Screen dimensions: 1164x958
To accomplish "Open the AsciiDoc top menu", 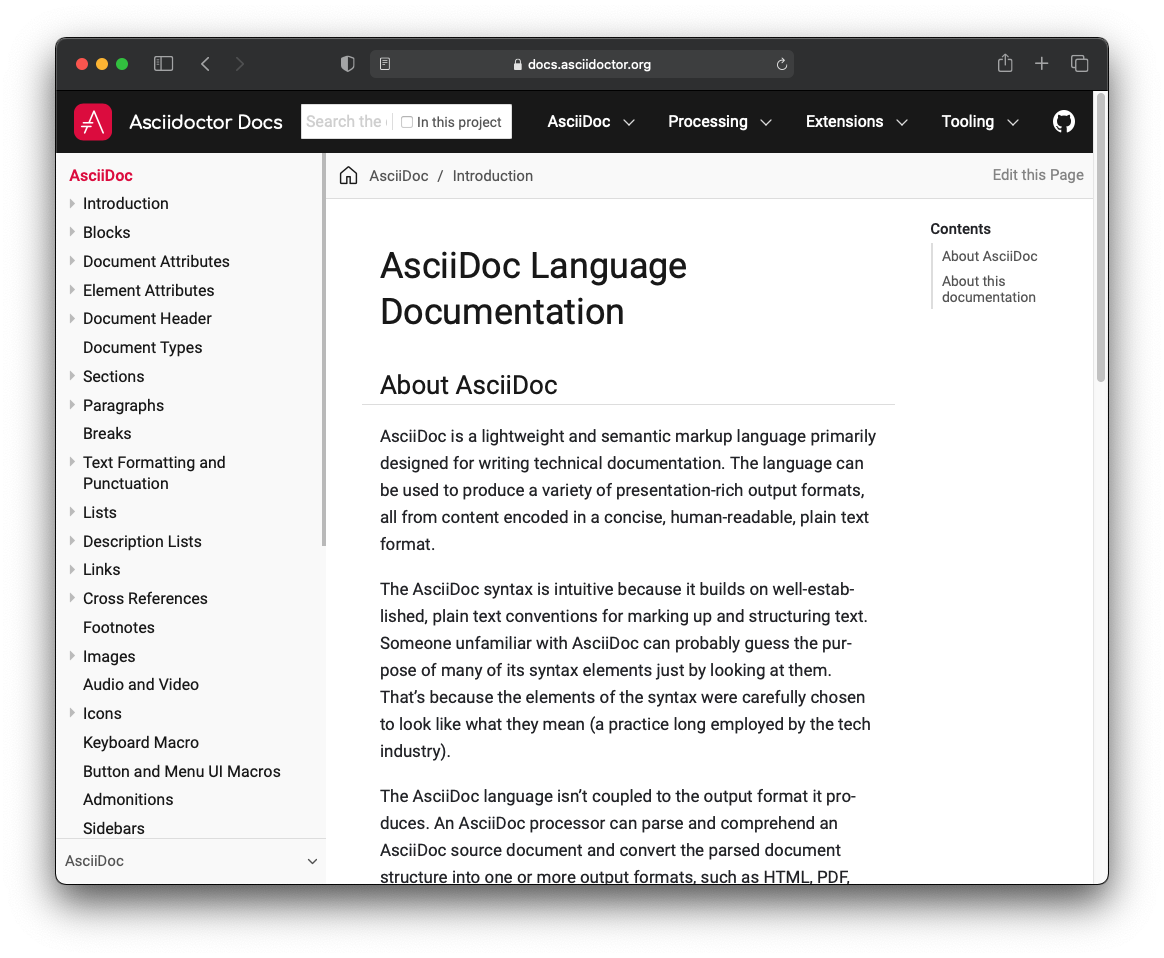I will click(x=591, y=122).
